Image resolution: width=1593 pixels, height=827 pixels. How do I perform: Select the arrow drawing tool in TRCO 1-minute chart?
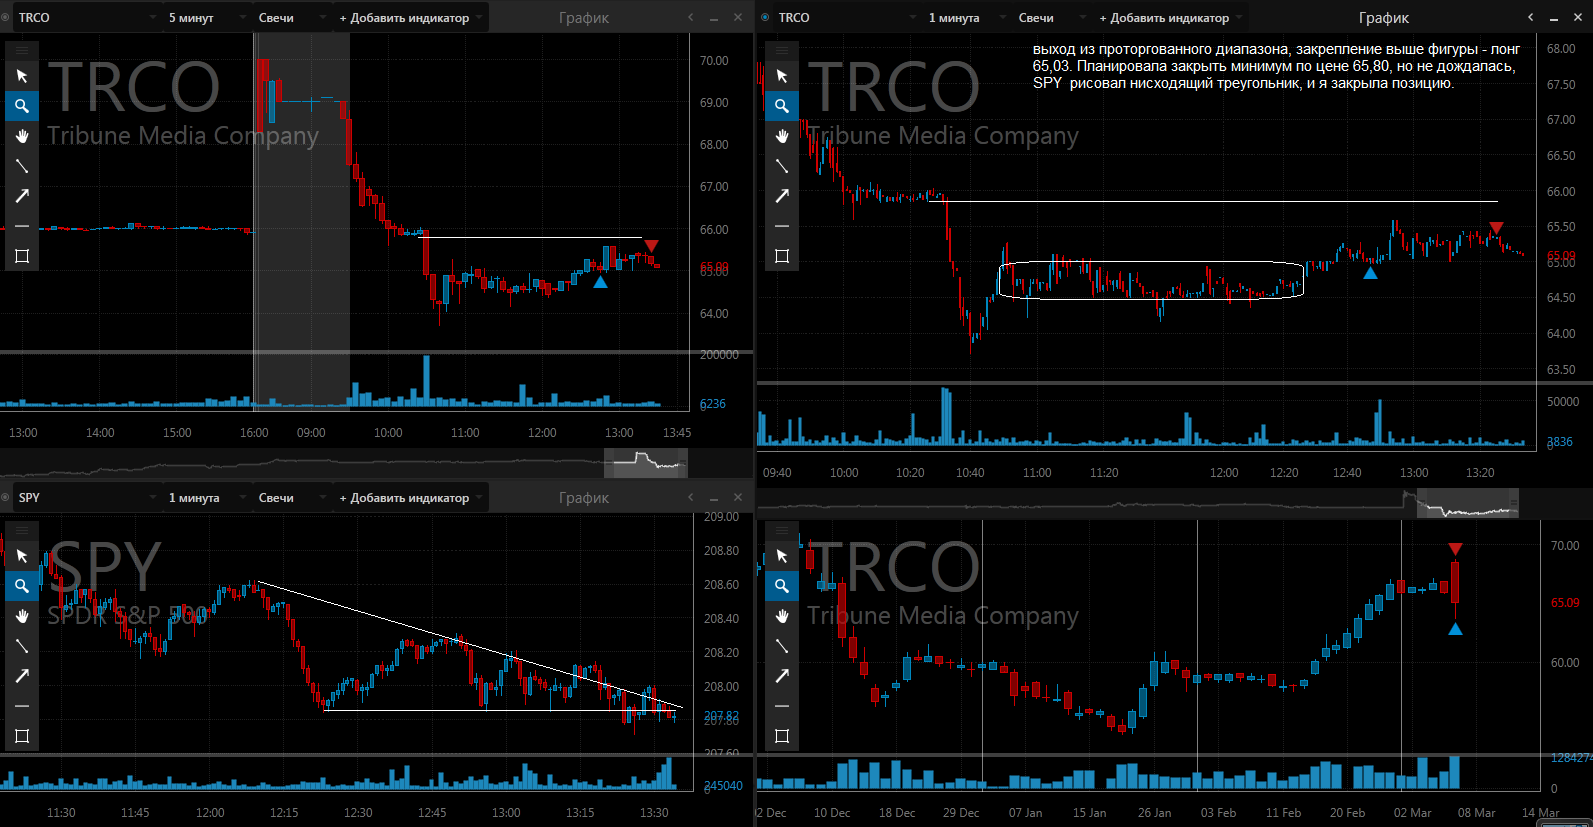click(782, 196)
